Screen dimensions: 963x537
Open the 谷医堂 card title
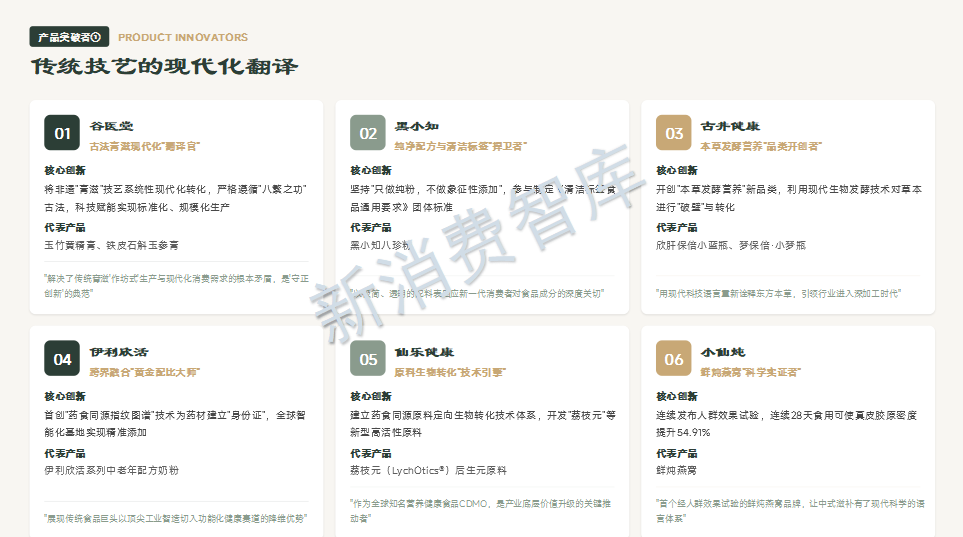tap(111, 126)
